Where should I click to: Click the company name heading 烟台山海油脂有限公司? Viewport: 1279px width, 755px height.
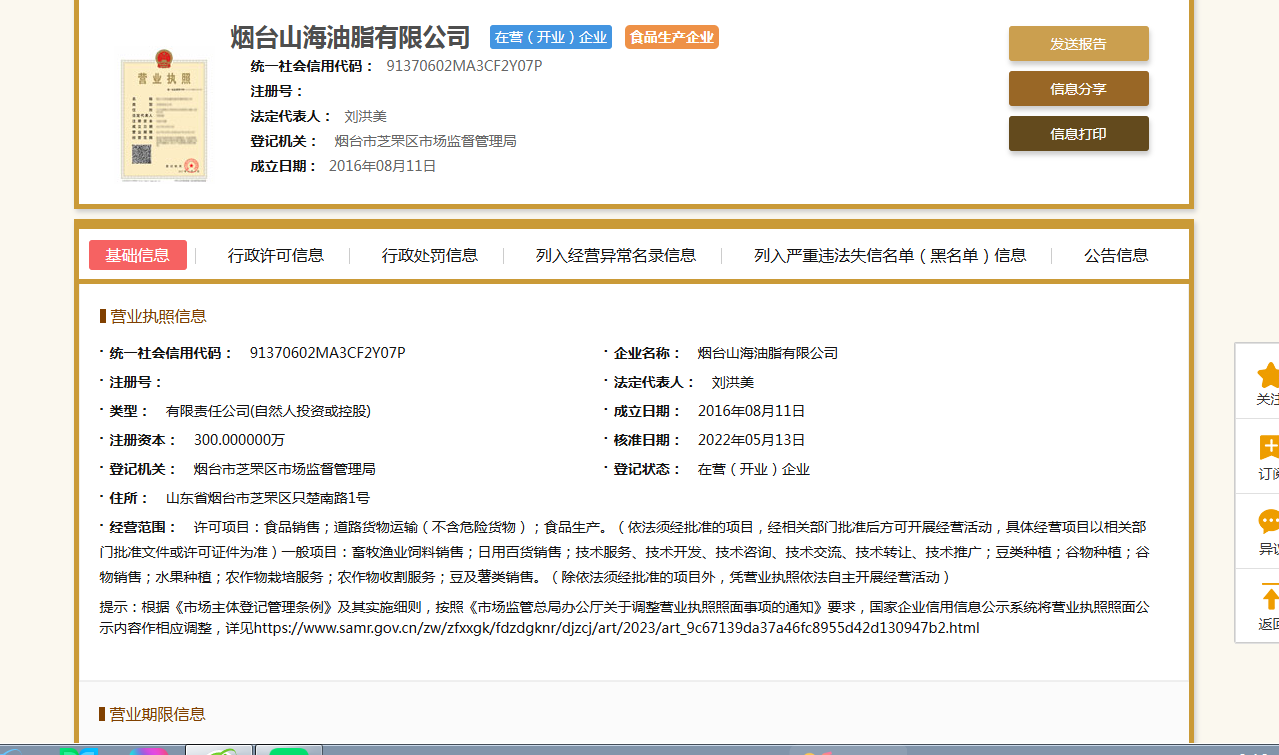coord(350,38)
